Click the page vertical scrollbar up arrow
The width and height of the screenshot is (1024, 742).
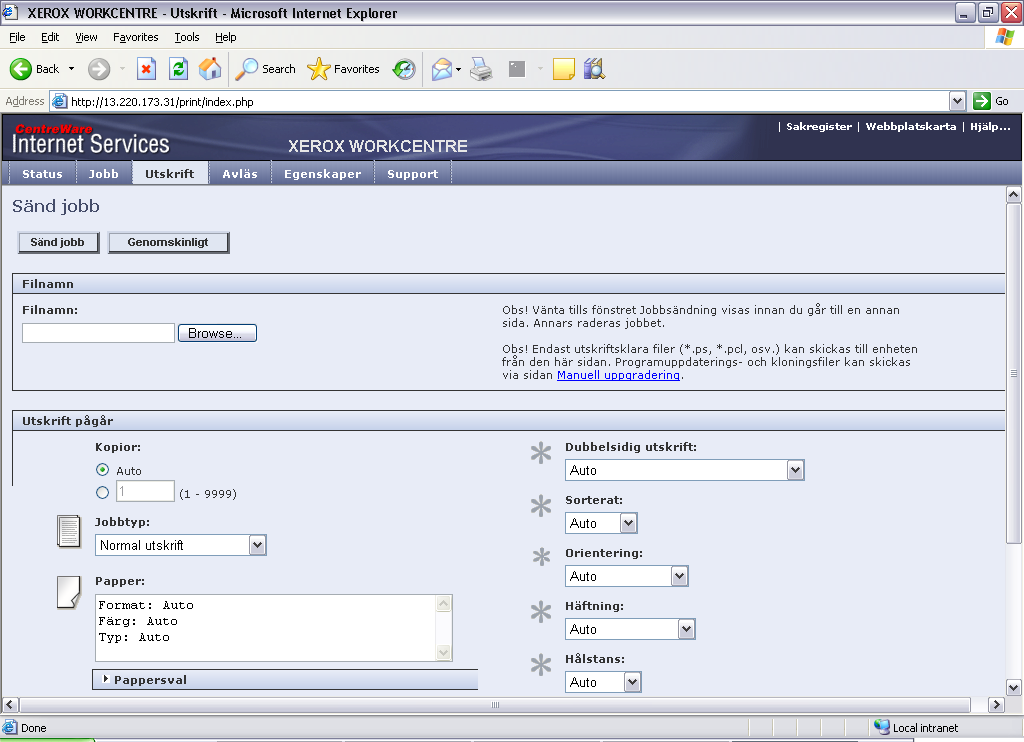(x=1014, y=194)
